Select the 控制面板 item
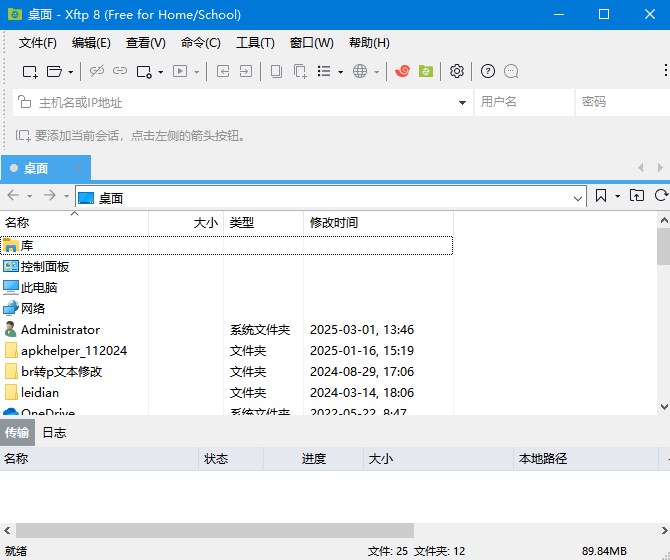Image resolution: width=670 pixels, height=560 pixels. tap(226, 267)
